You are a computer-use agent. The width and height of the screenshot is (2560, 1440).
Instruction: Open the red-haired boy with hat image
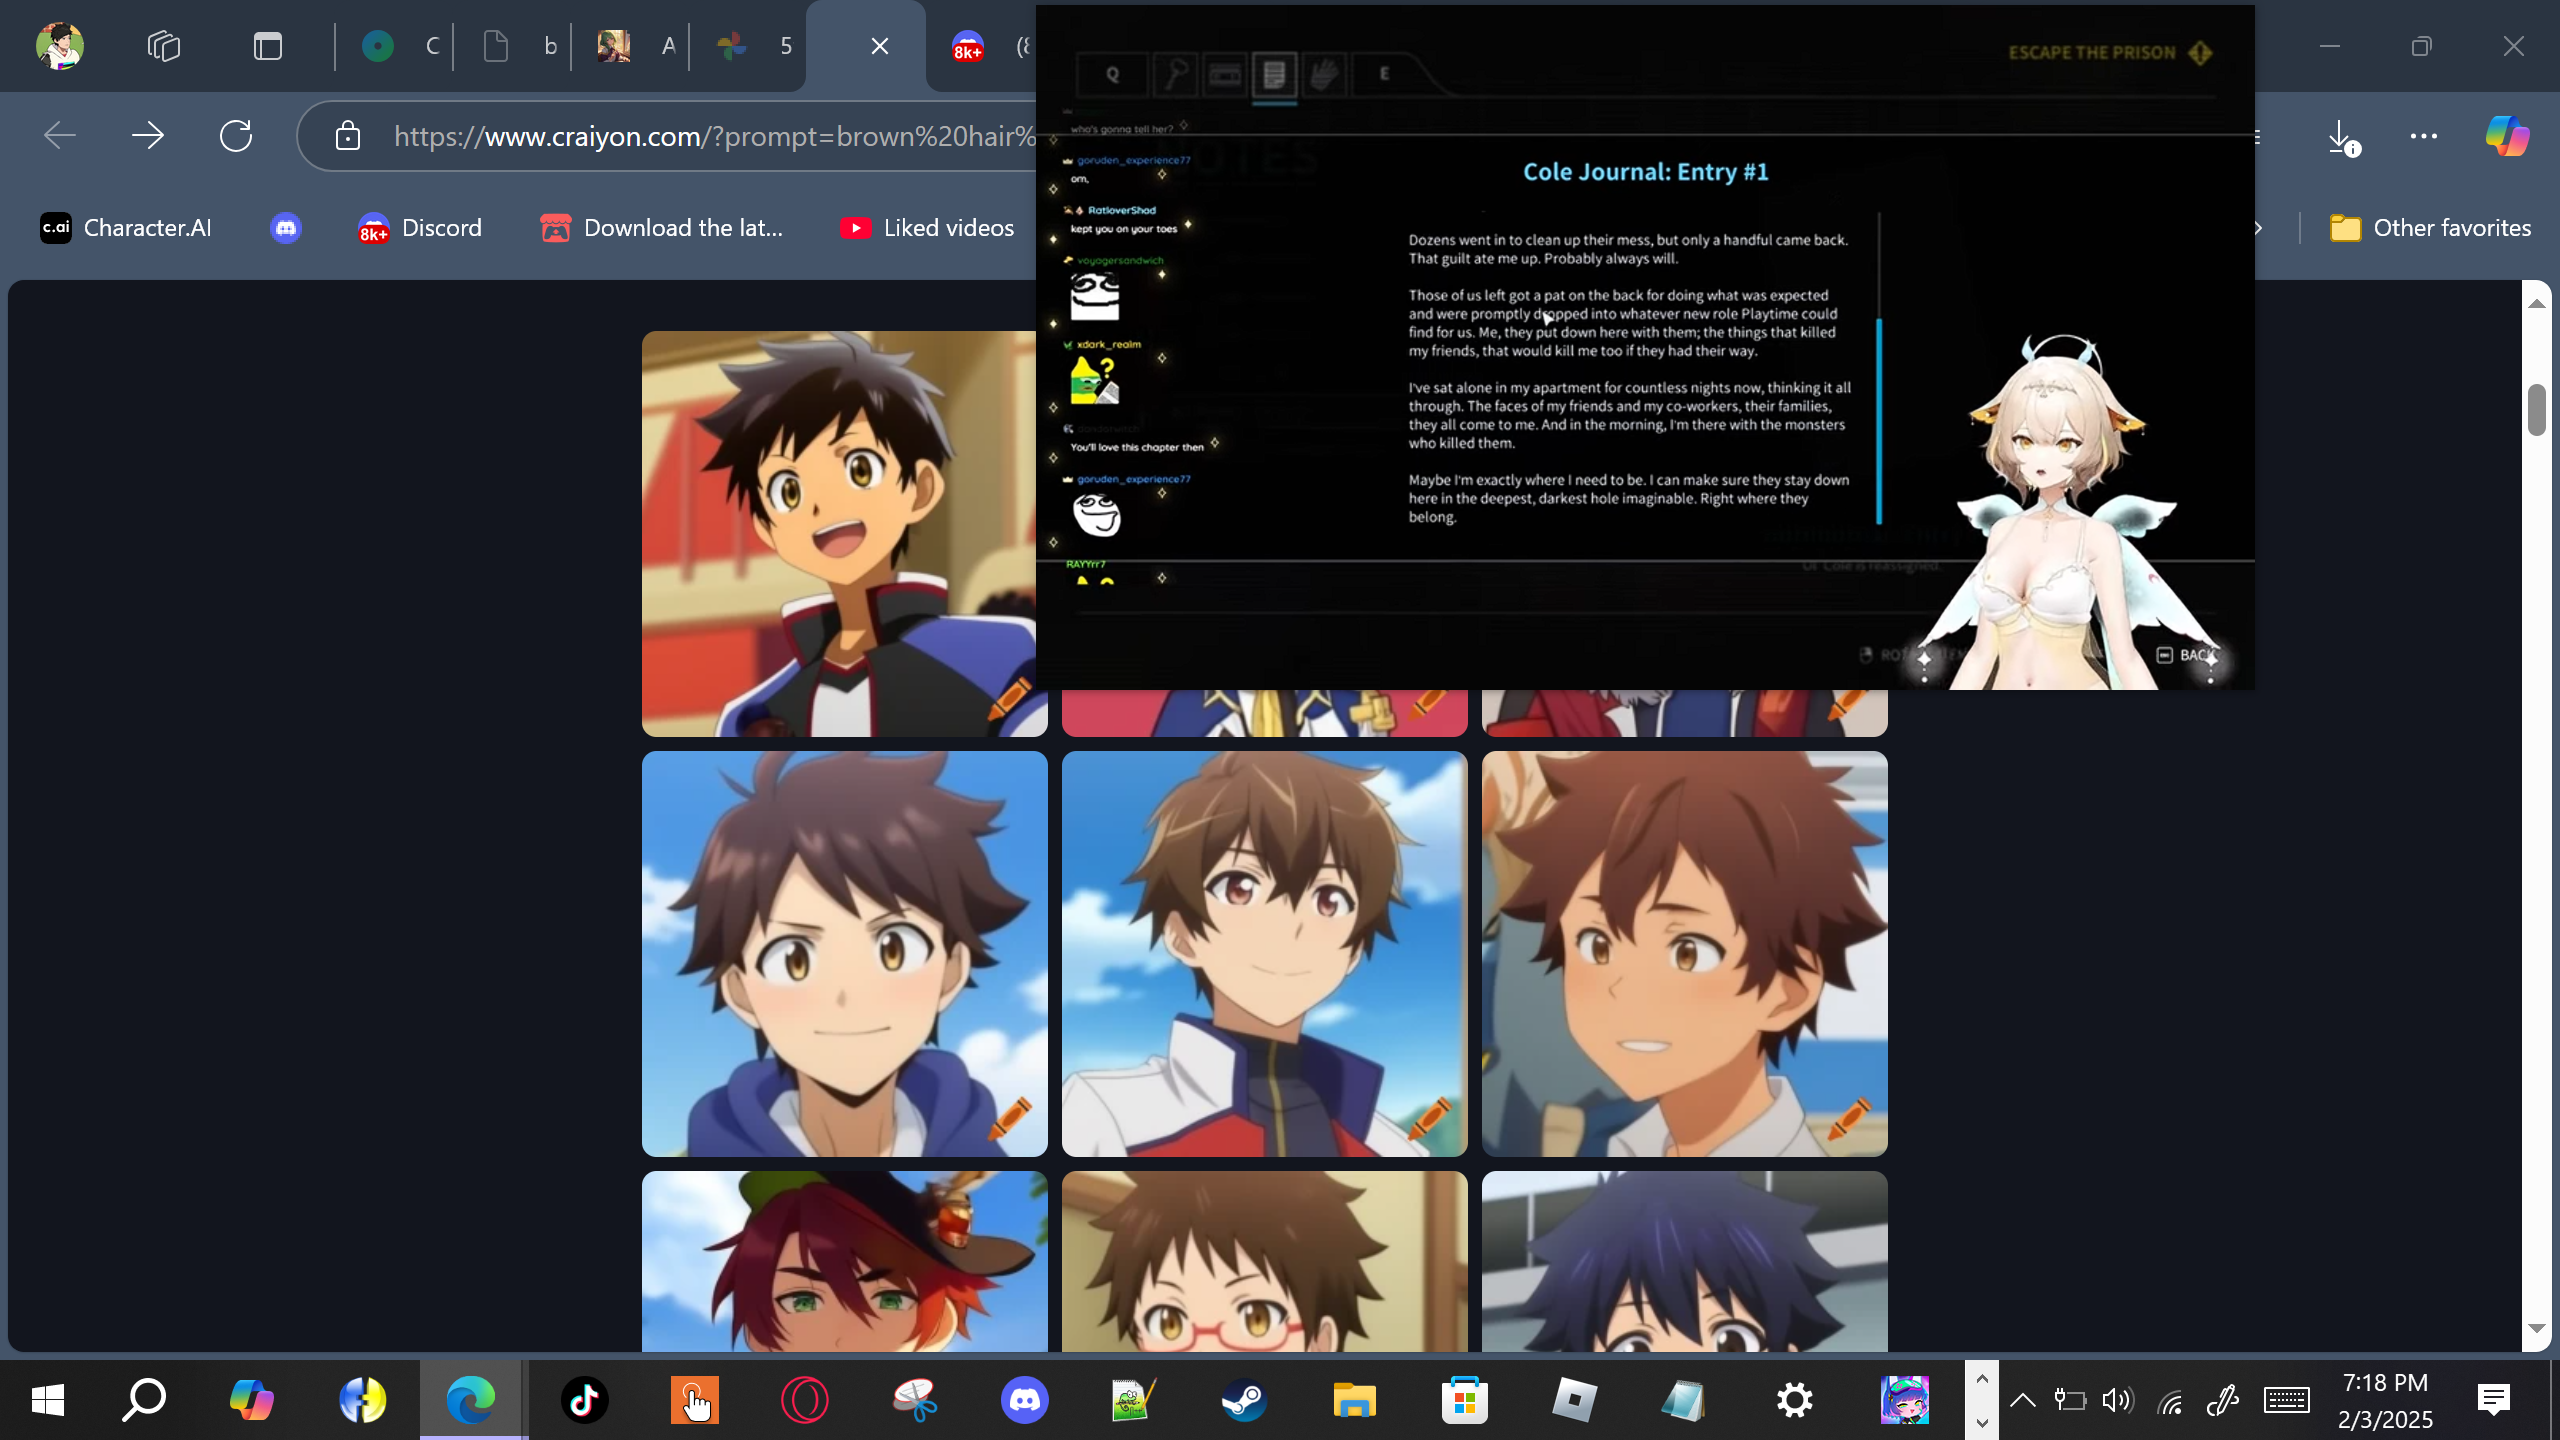tap(845, 1262)
